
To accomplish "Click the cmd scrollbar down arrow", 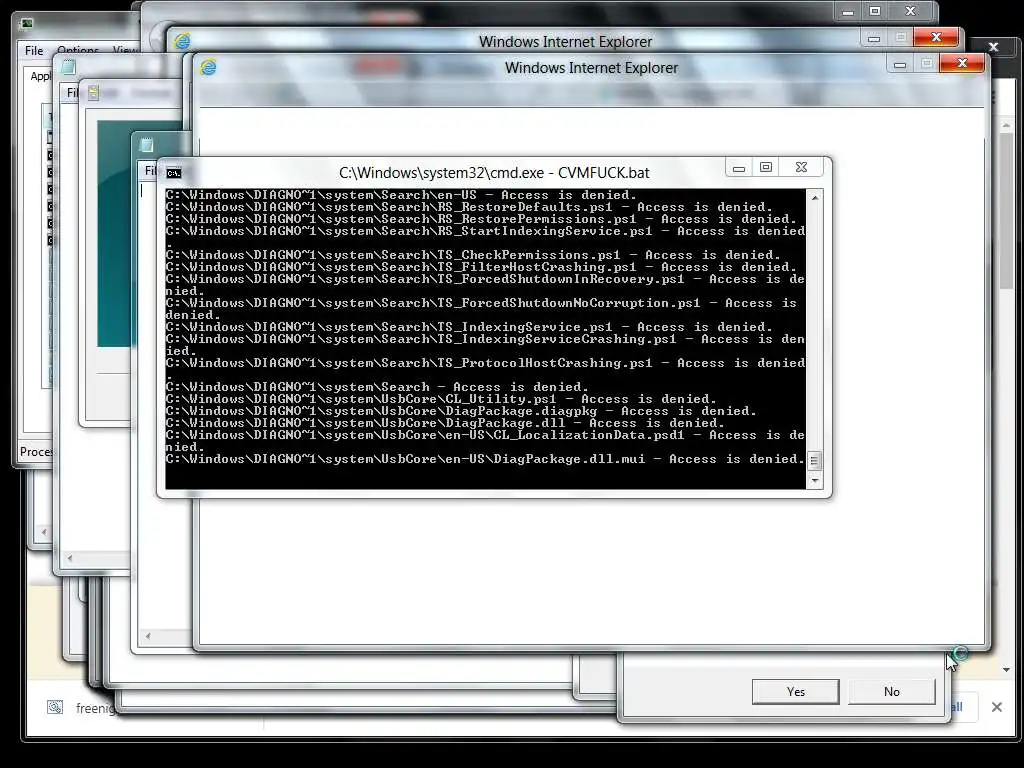I will [x=814, y=481].
